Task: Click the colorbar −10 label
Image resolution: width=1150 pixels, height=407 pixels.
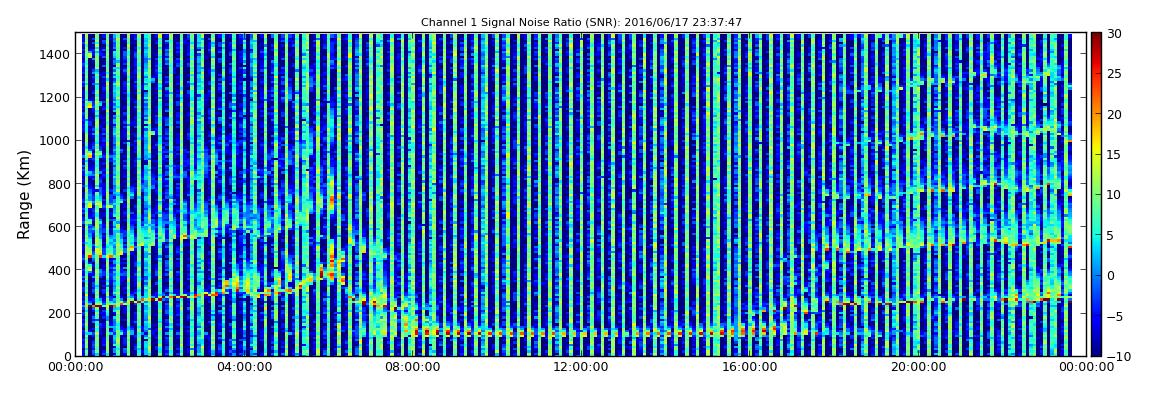Action: click(x=1118, y=356)
